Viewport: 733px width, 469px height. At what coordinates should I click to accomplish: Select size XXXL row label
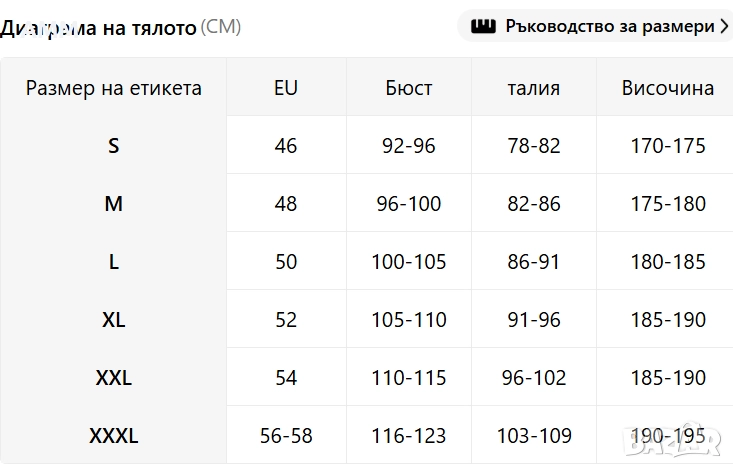tap(114, 436)
